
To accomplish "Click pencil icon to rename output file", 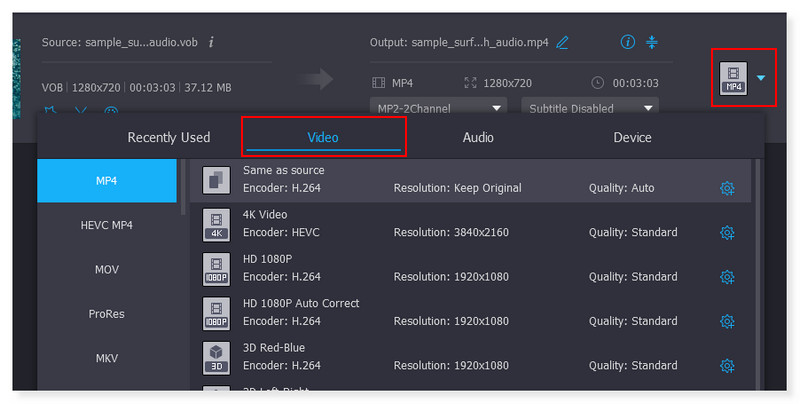I will pos(562,42).
